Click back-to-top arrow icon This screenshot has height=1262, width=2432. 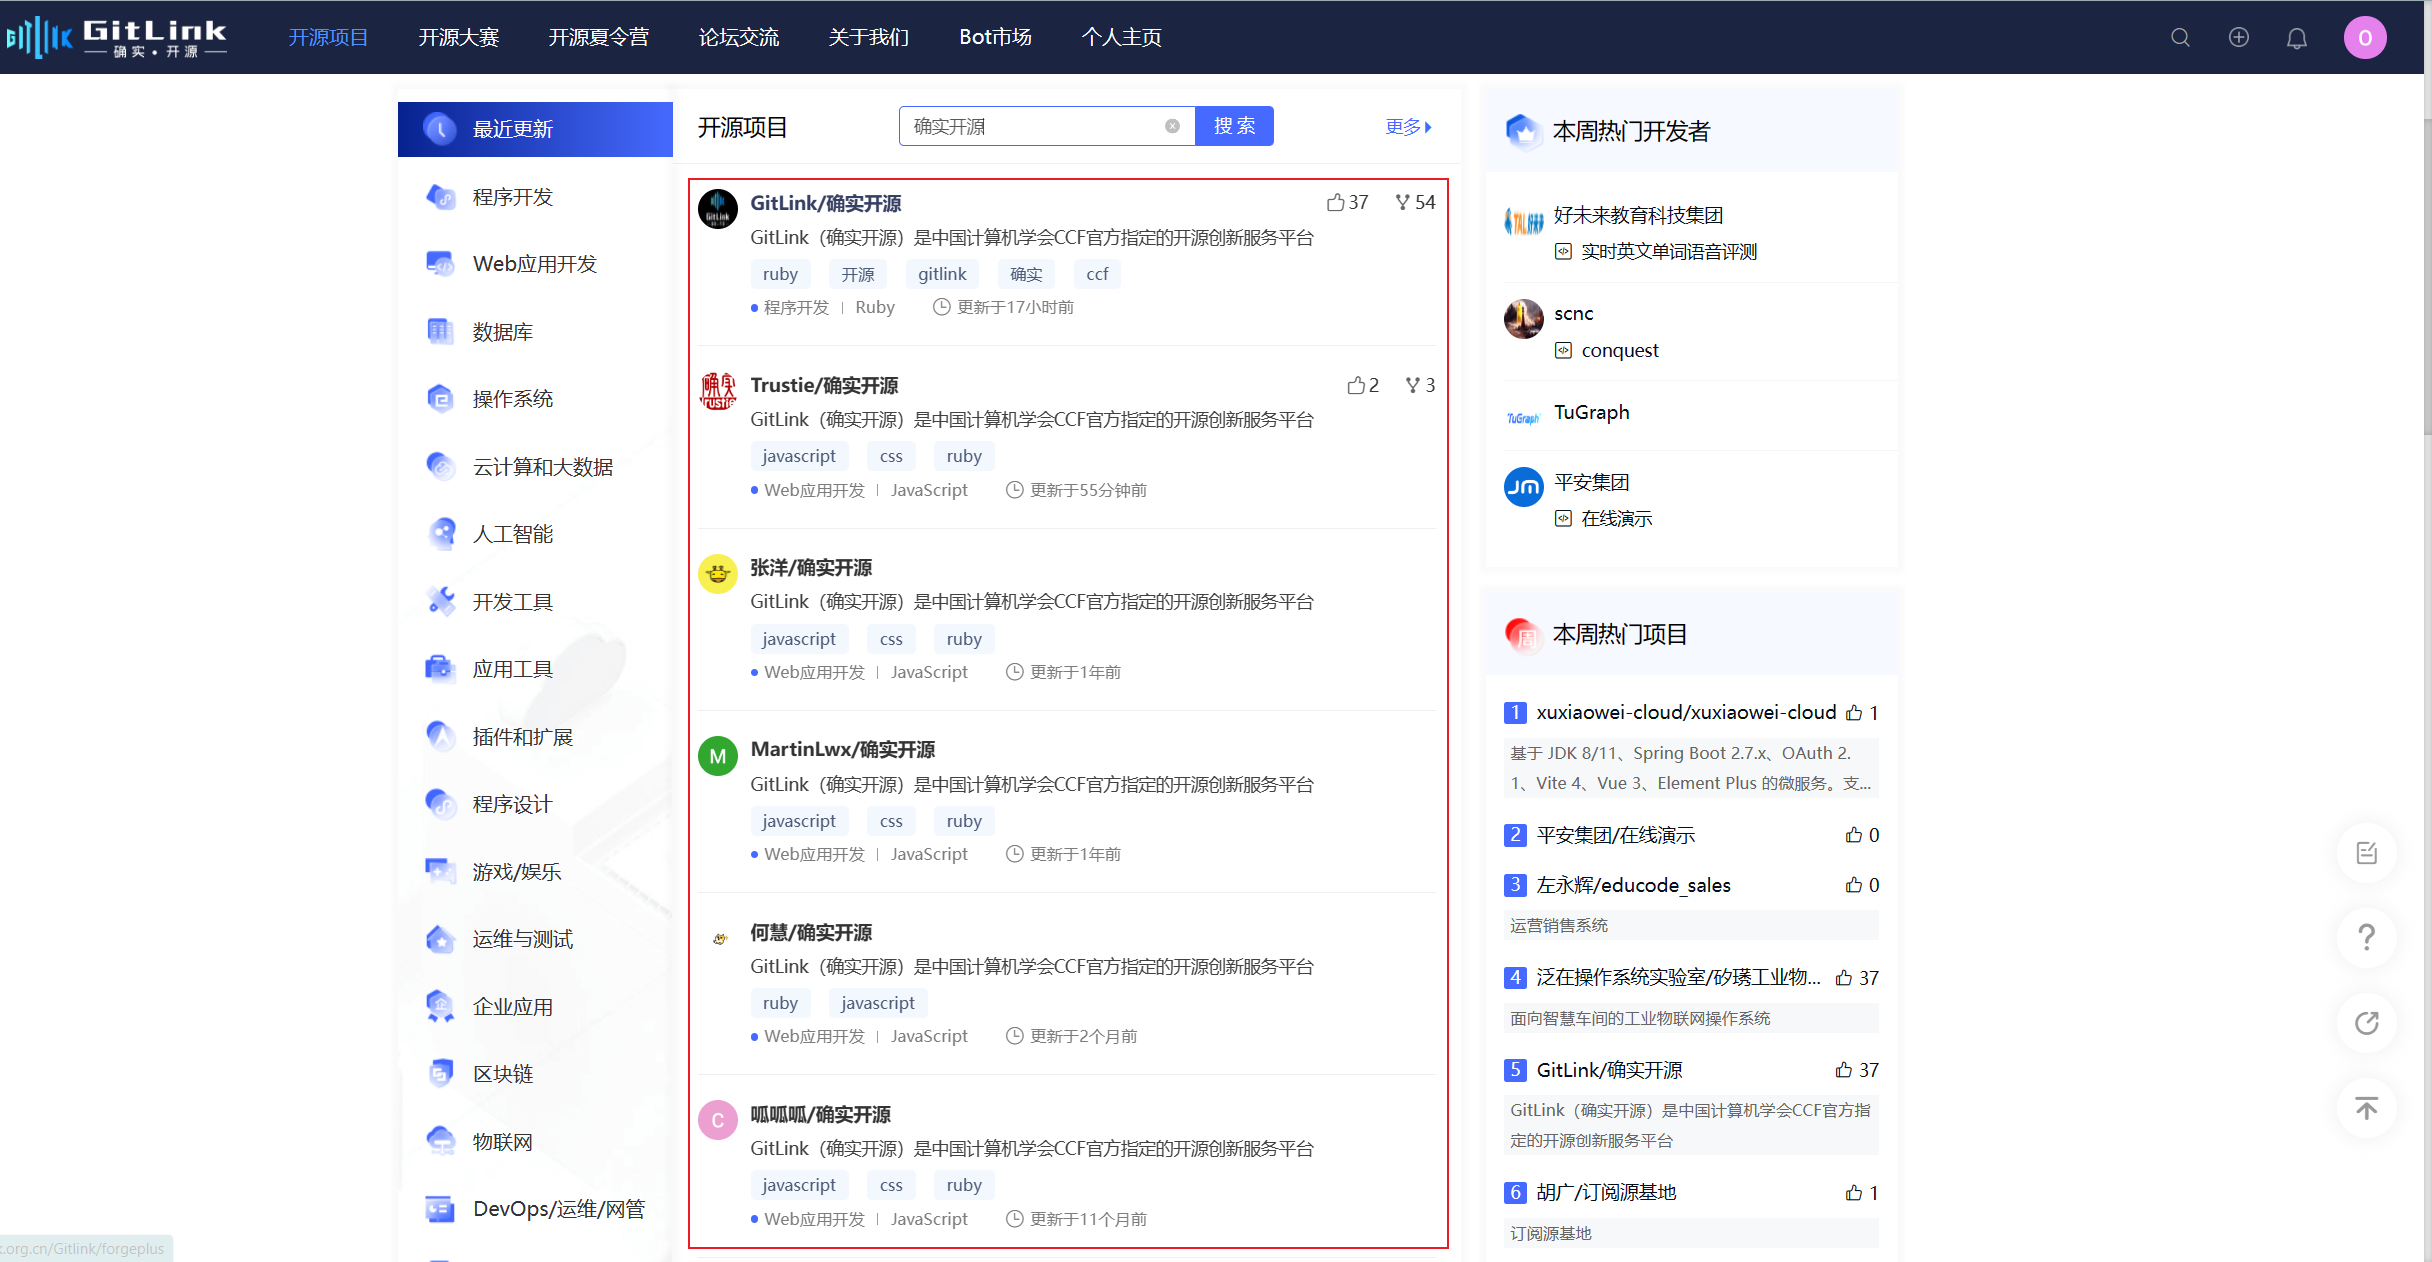coord(2366,1108)
